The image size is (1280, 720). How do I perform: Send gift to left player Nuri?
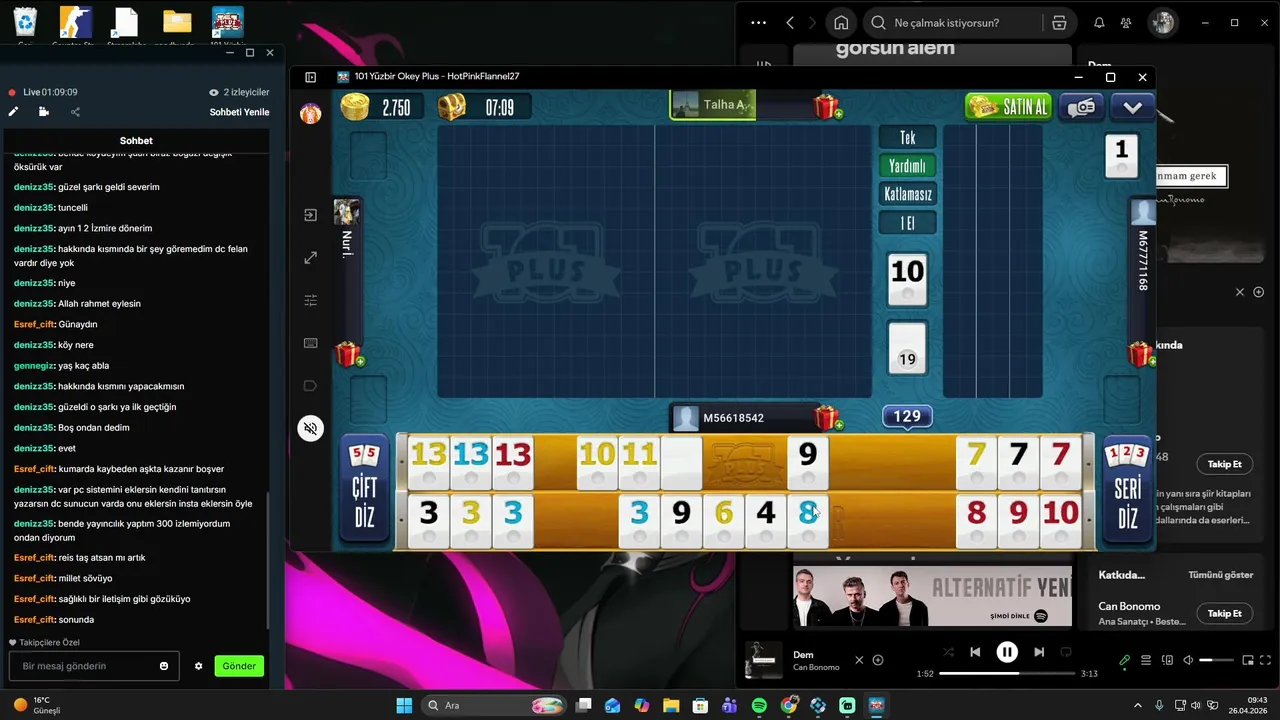(348, 354)
